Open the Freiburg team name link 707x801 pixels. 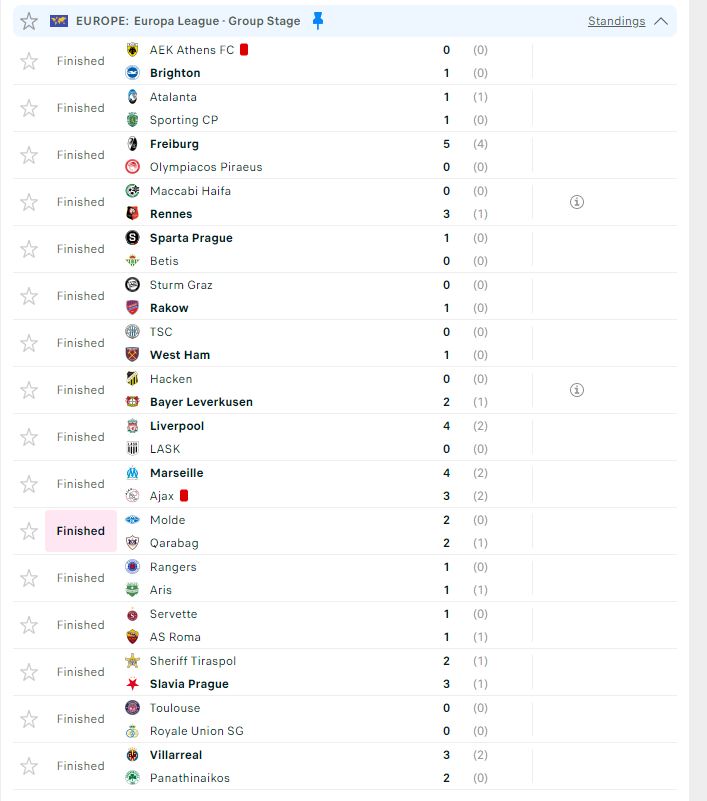[174, 144]
